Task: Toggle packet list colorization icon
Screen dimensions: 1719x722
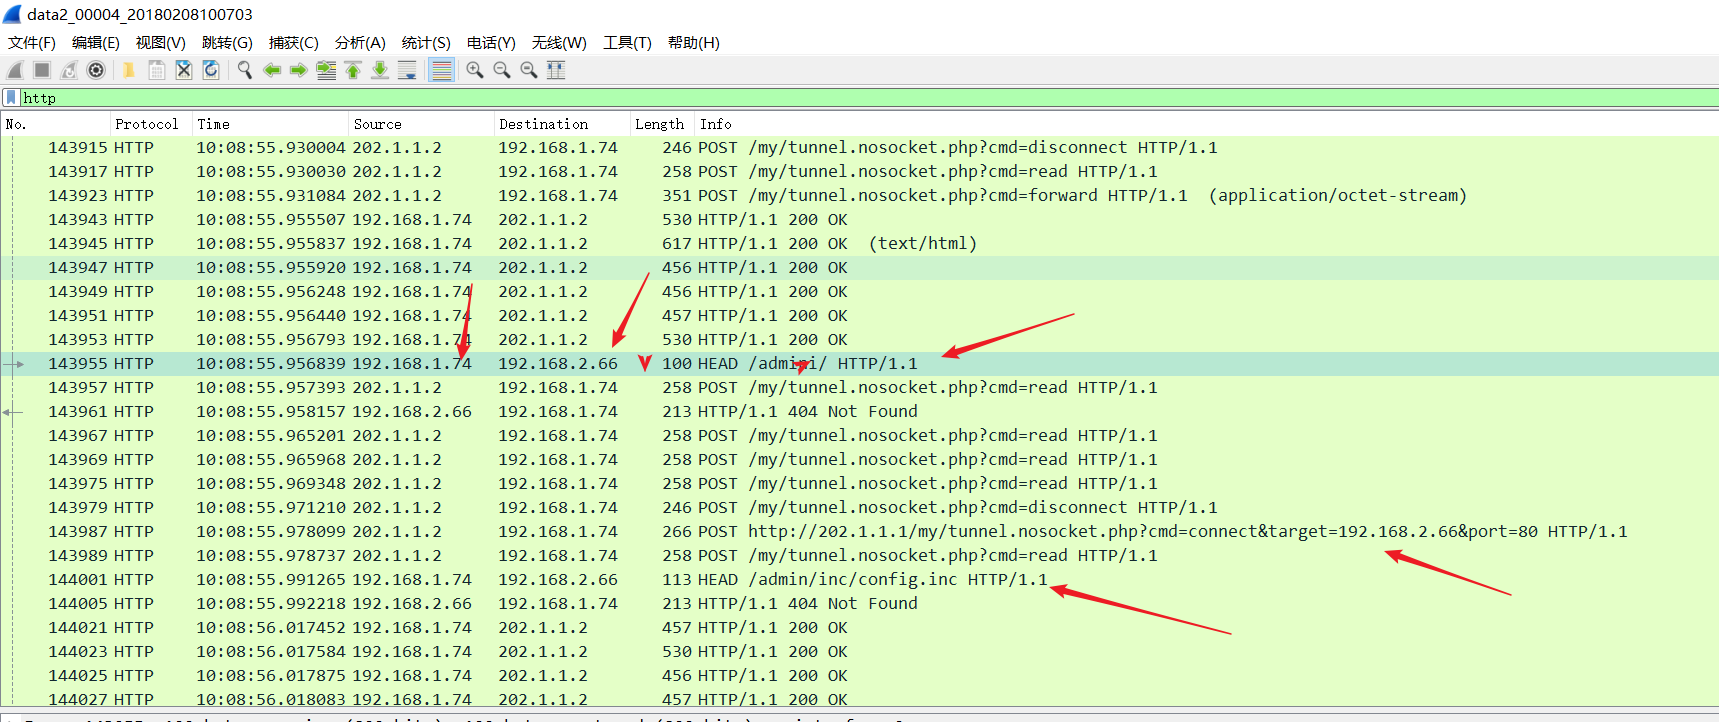Action: (x=441, y=70)
